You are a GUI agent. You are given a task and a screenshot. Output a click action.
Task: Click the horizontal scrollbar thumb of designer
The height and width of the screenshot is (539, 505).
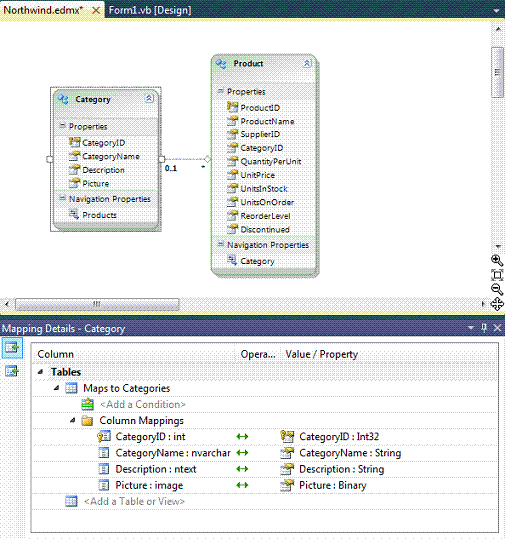(97, 304)
